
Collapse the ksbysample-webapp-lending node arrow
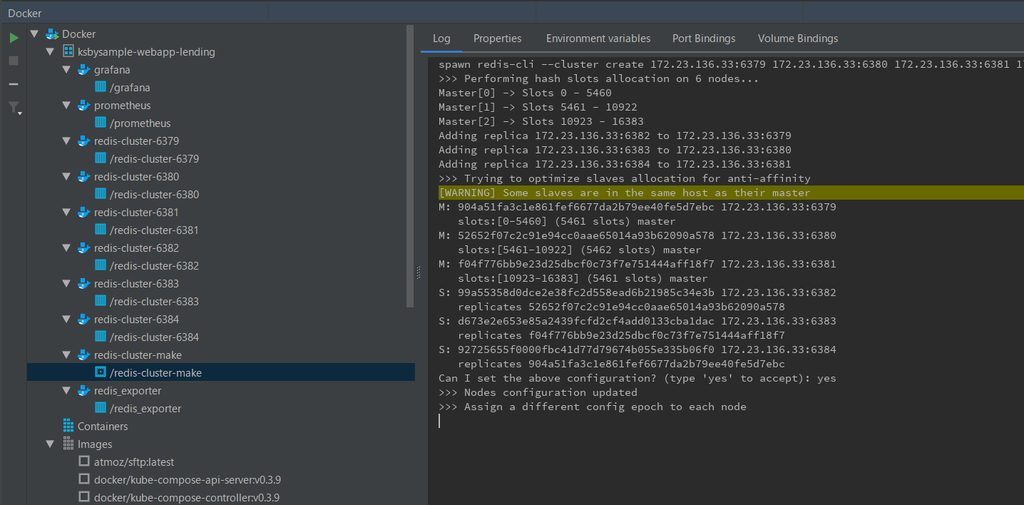[50, 52]
